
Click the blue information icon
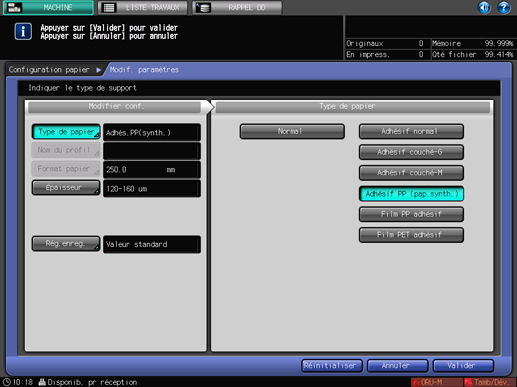point(23,32)
